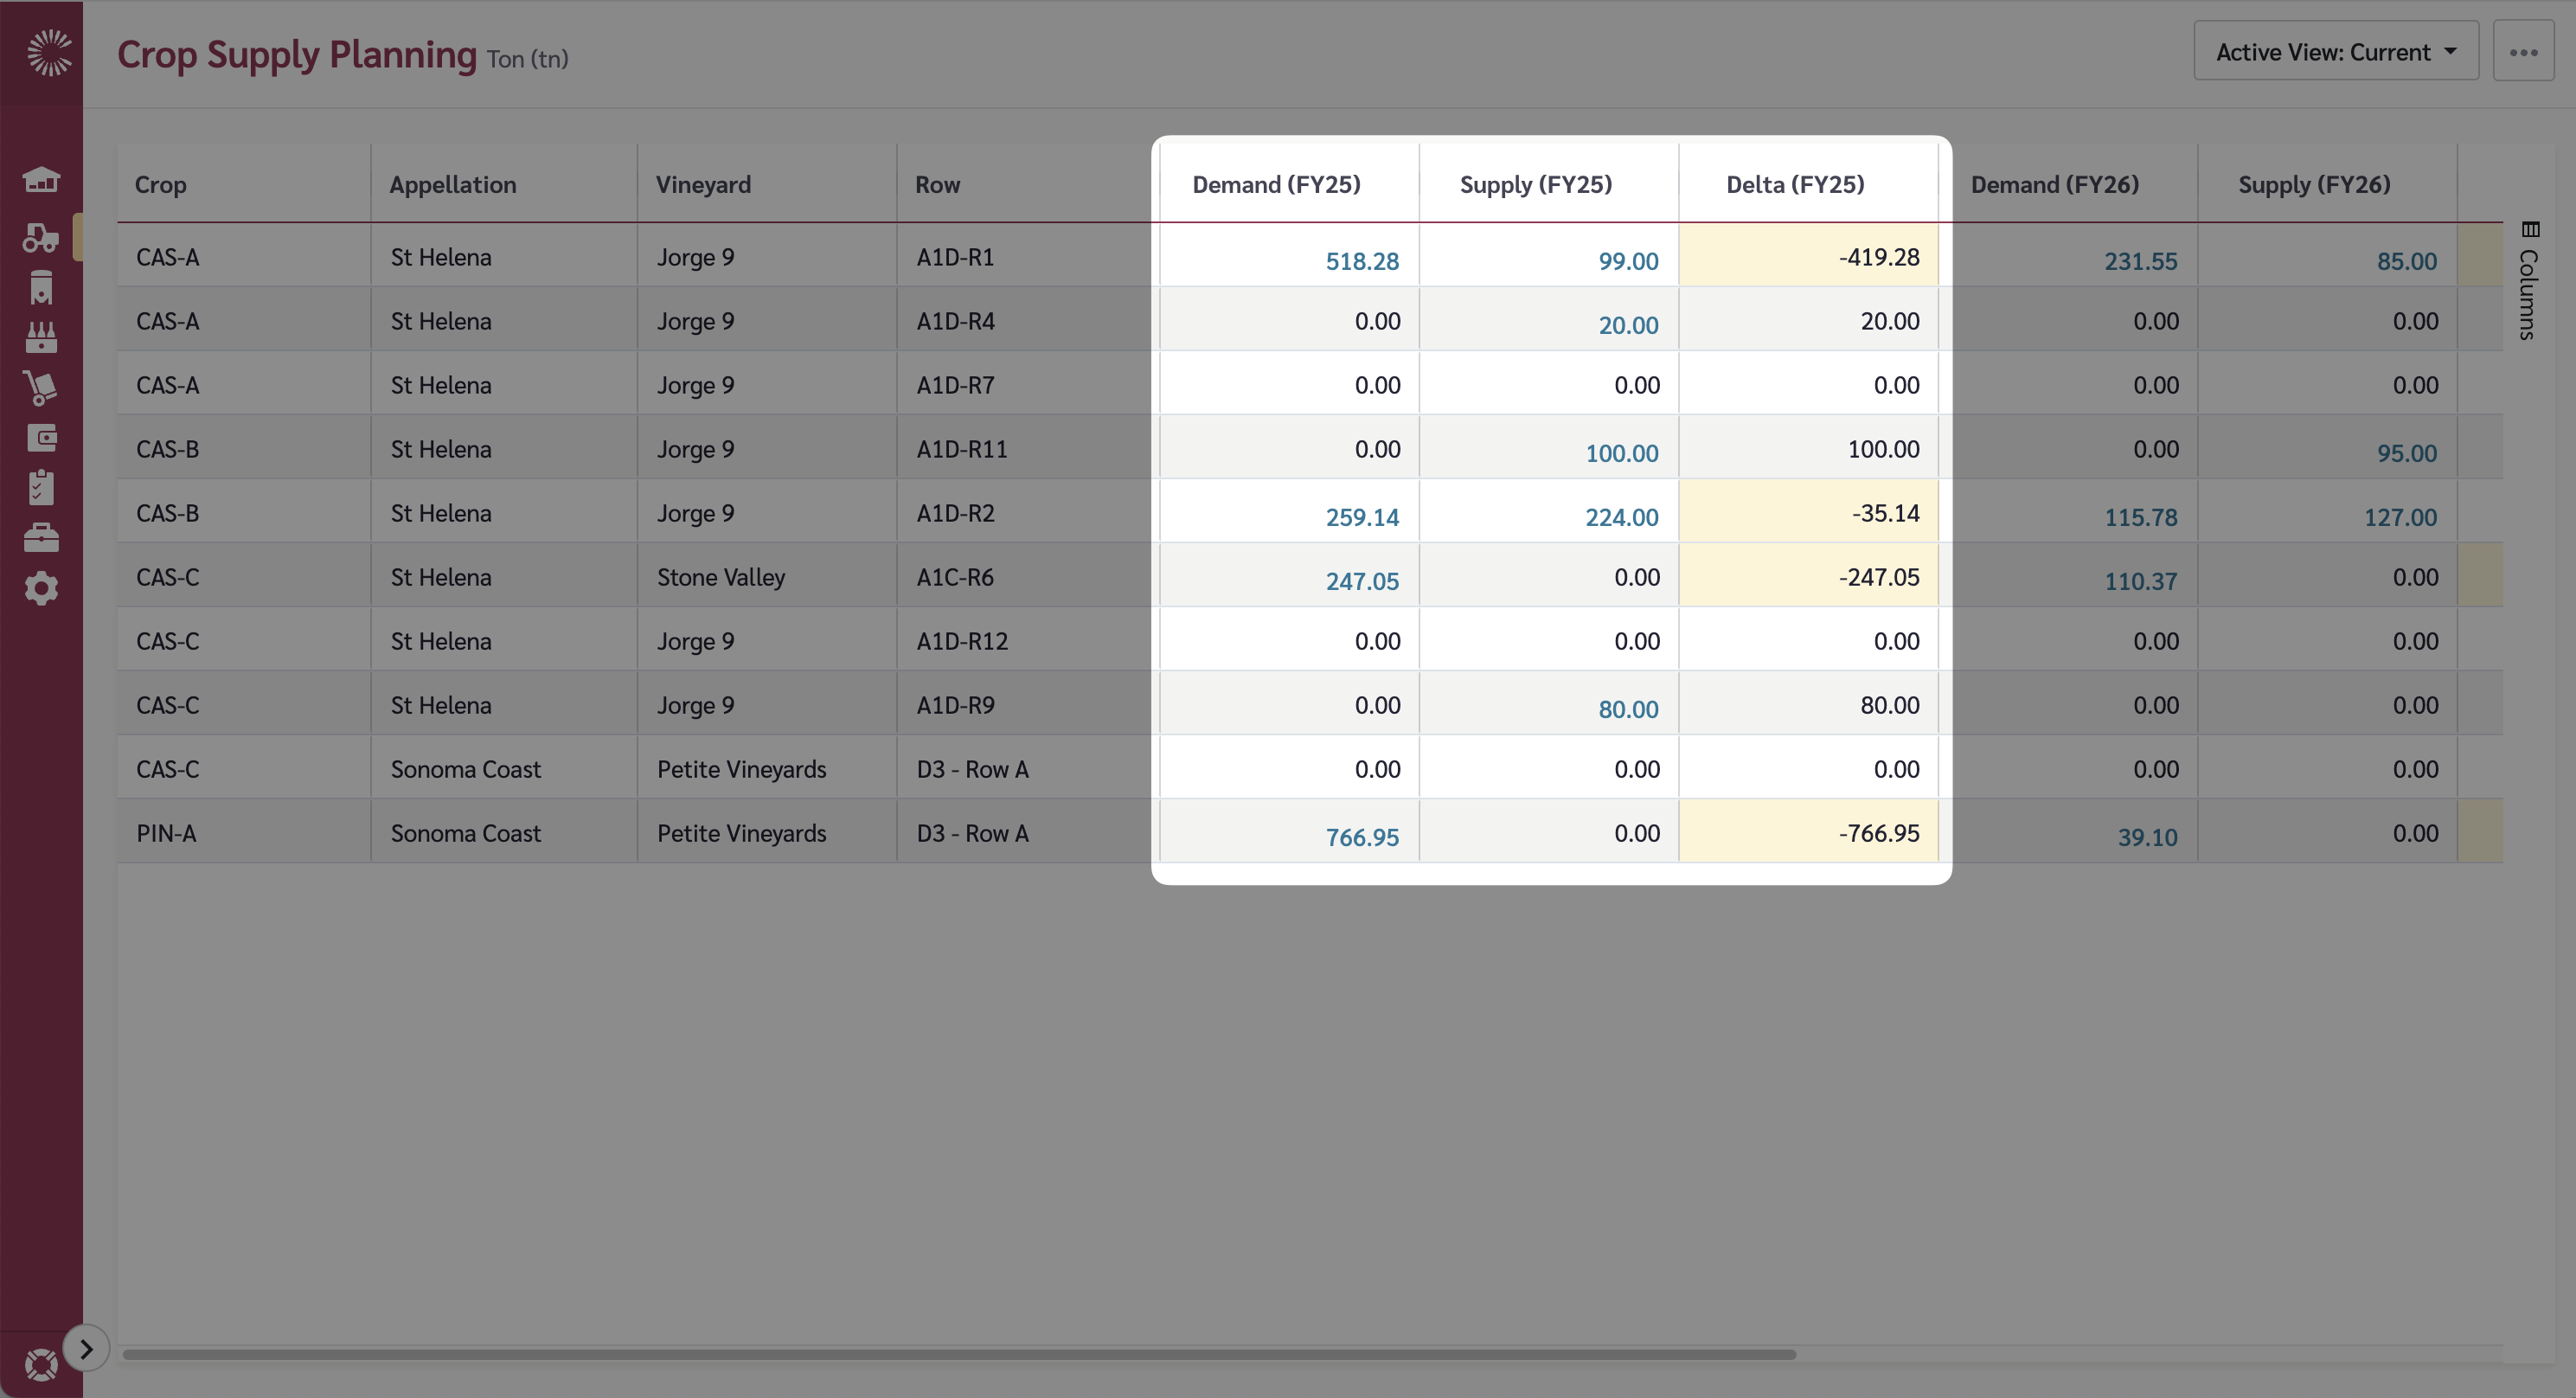Open the three-dot more options menu
The height and width of the screenshot is (1398, 2576).
click(x=2524, y=51)
